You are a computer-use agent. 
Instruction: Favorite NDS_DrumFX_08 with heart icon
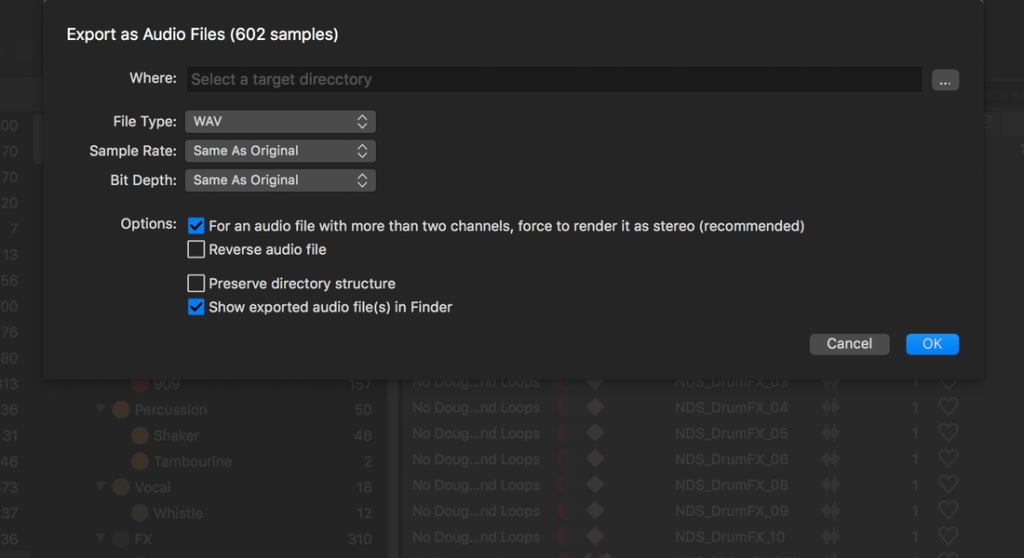tap(948, 485)
